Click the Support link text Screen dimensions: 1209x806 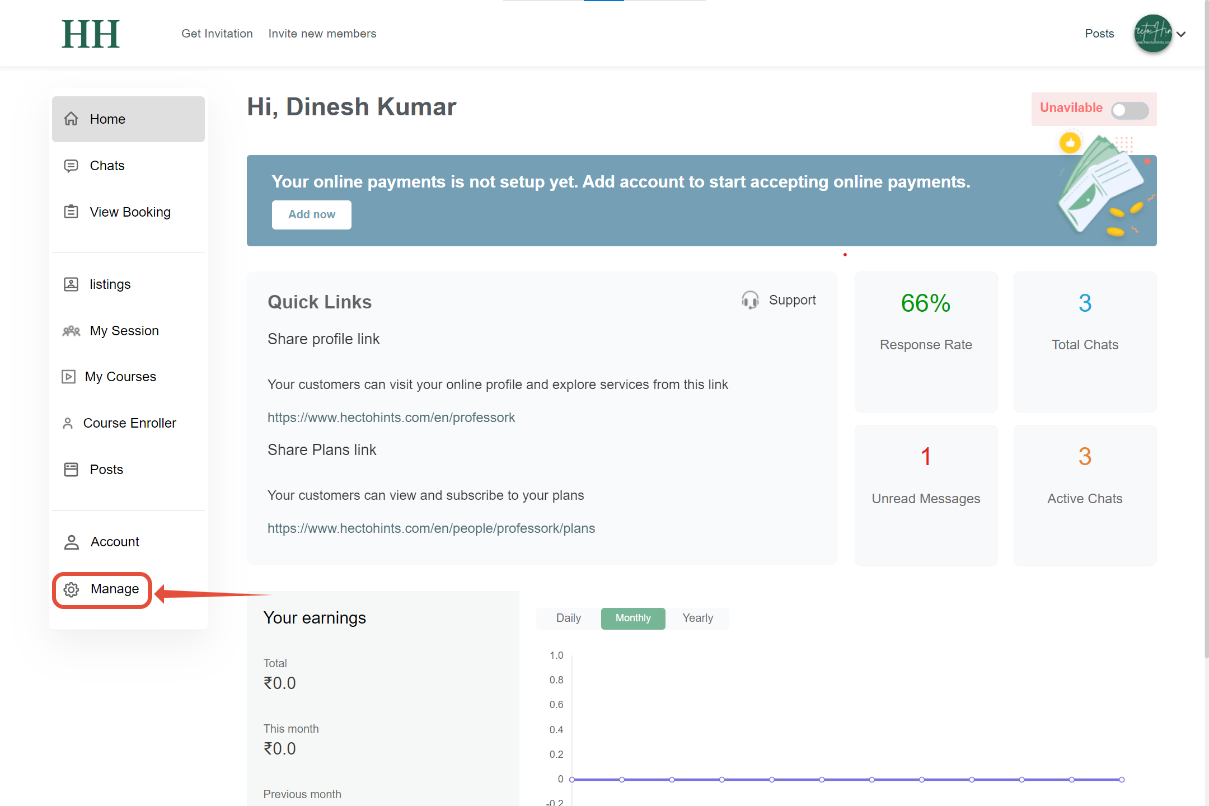click(x=792, y=300)
